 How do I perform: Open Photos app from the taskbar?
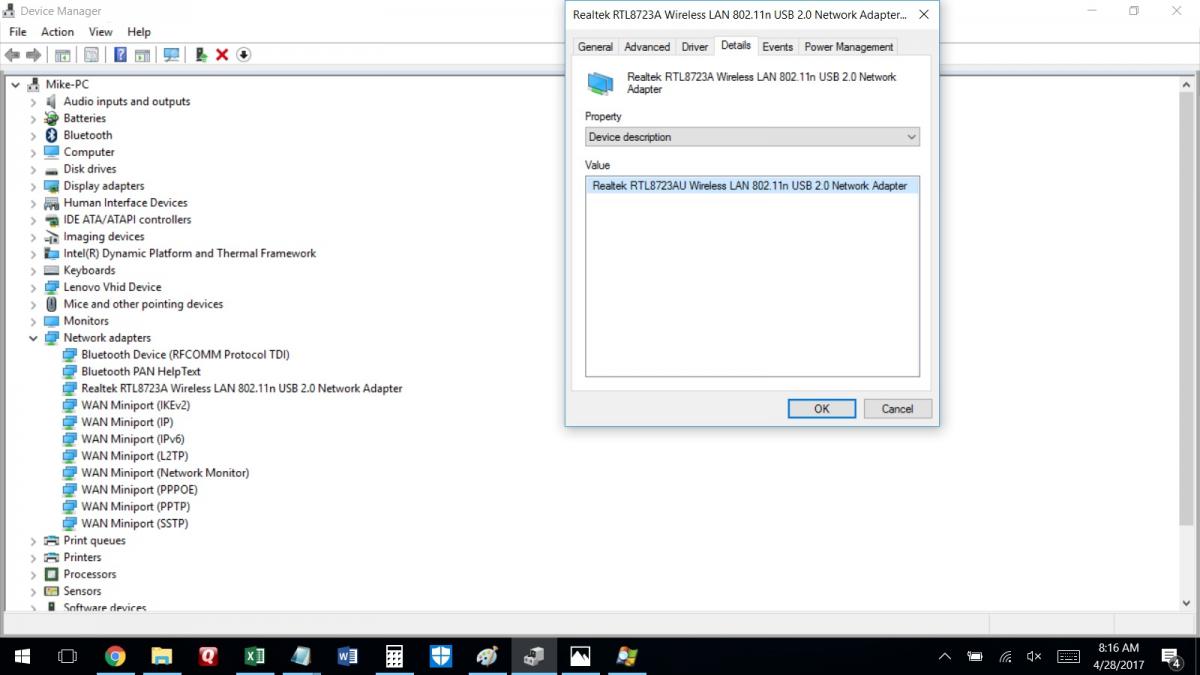point(580,656)
